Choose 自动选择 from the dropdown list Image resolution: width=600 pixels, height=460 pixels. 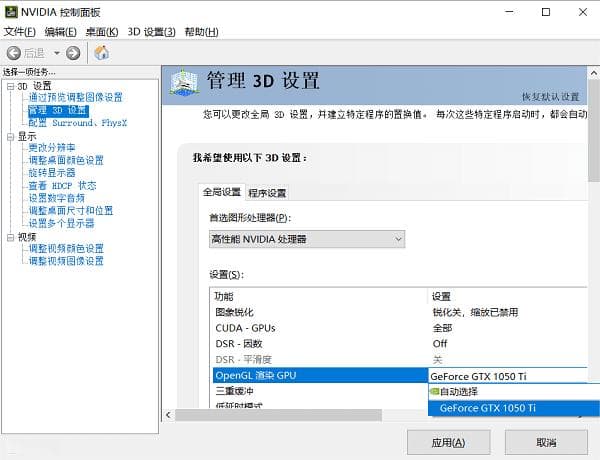(x=514, y=391)
